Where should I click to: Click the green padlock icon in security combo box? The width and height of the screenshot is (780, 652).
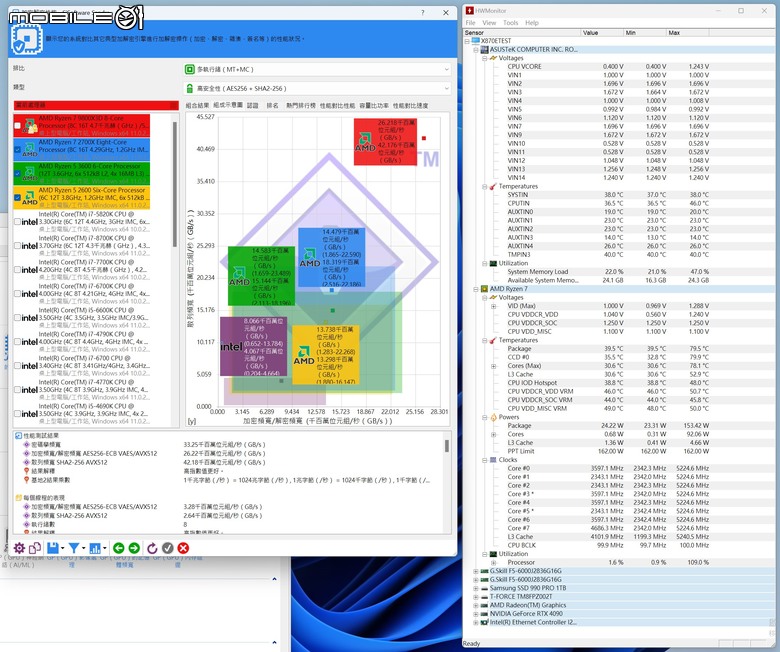click(189, 89)
